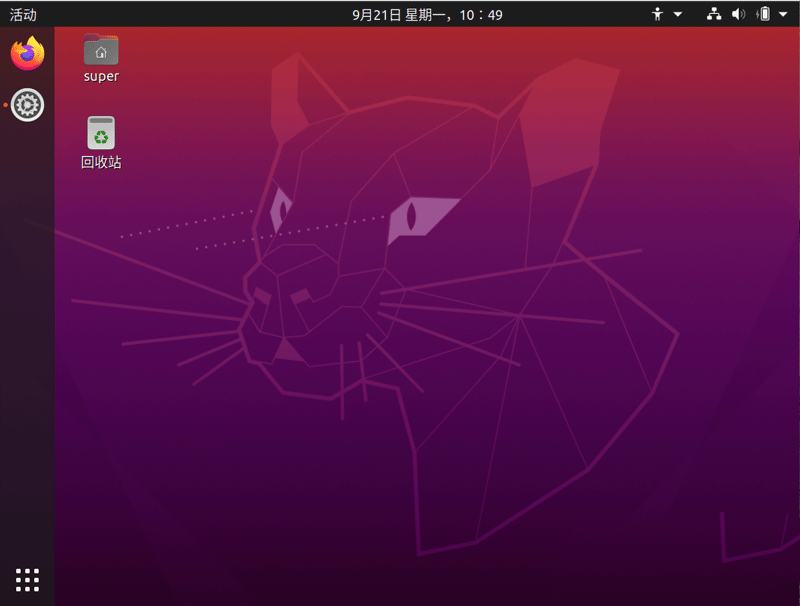Image resolution: width=800 pixels, height=606 pixels.
Task: Click the battery charging indicator icon
Action: [x=762, y=14]
